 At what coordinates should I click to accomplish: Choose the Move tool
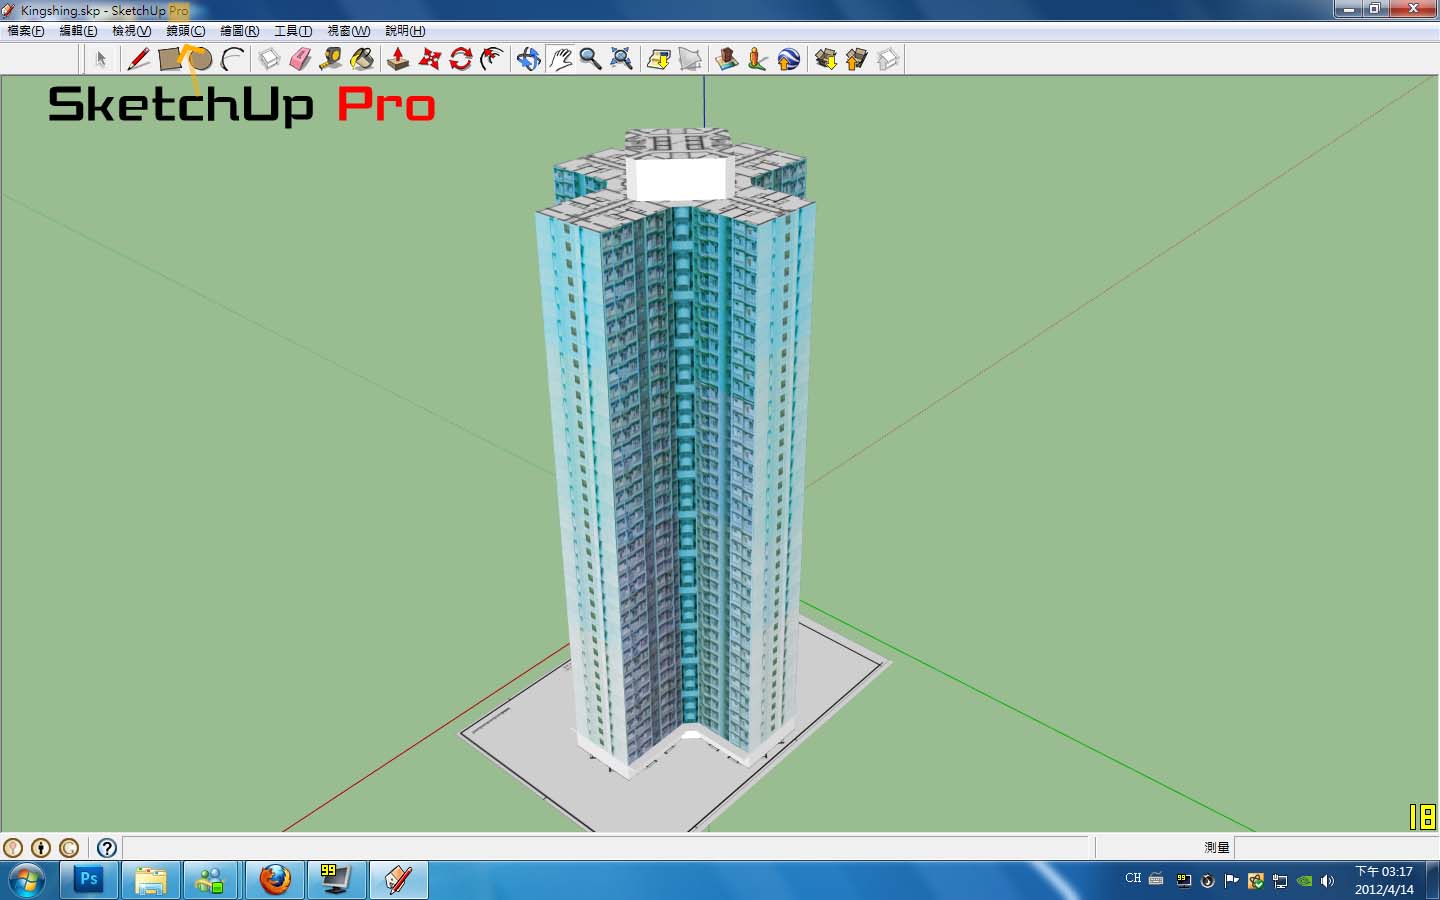tap(429, 59)
